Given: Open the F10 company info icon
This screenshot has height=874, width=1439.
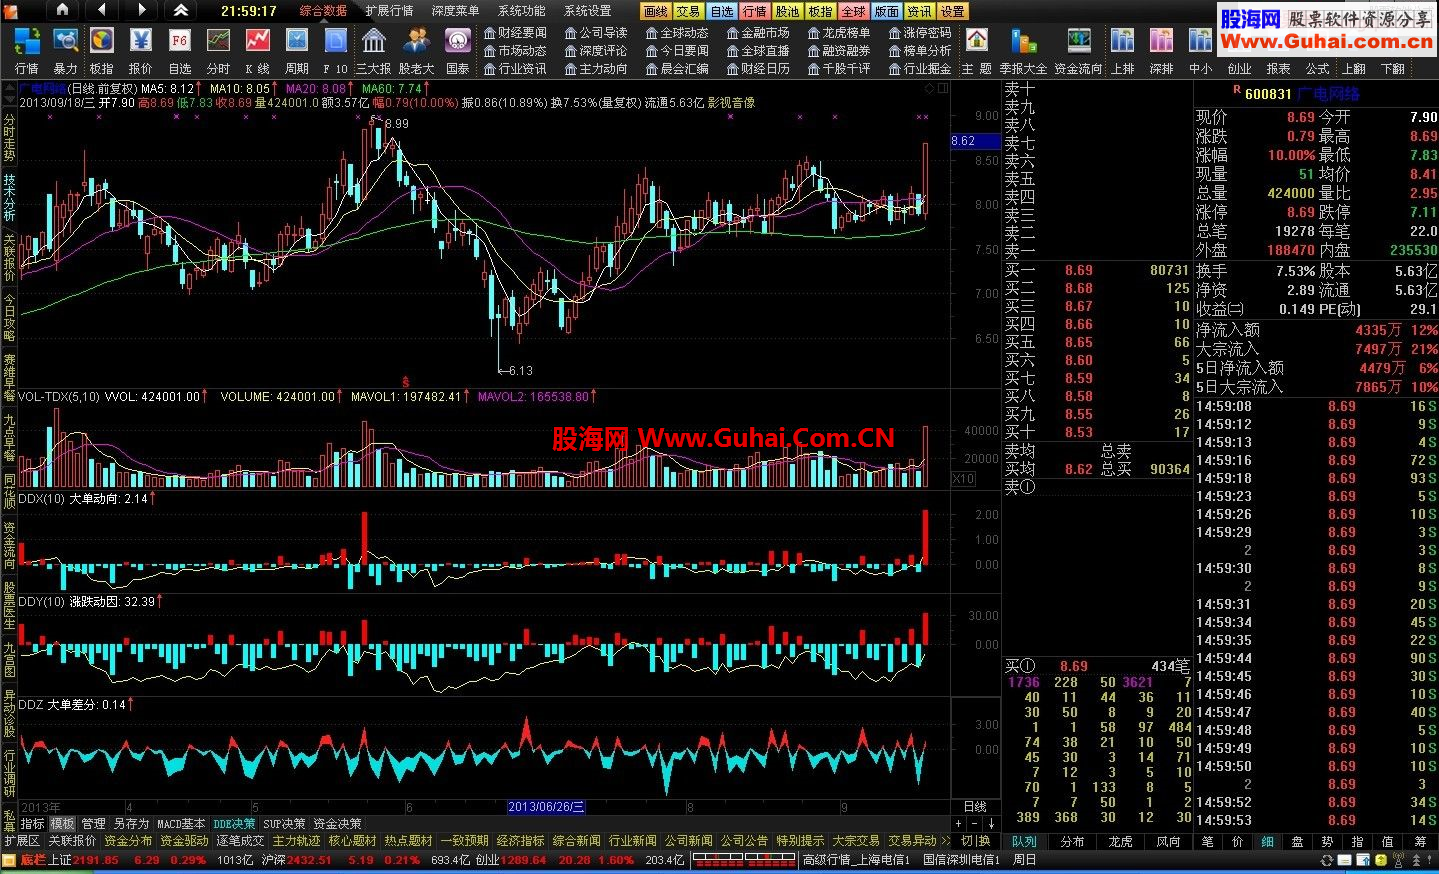Looking at the screenshot, I should 335,51.
